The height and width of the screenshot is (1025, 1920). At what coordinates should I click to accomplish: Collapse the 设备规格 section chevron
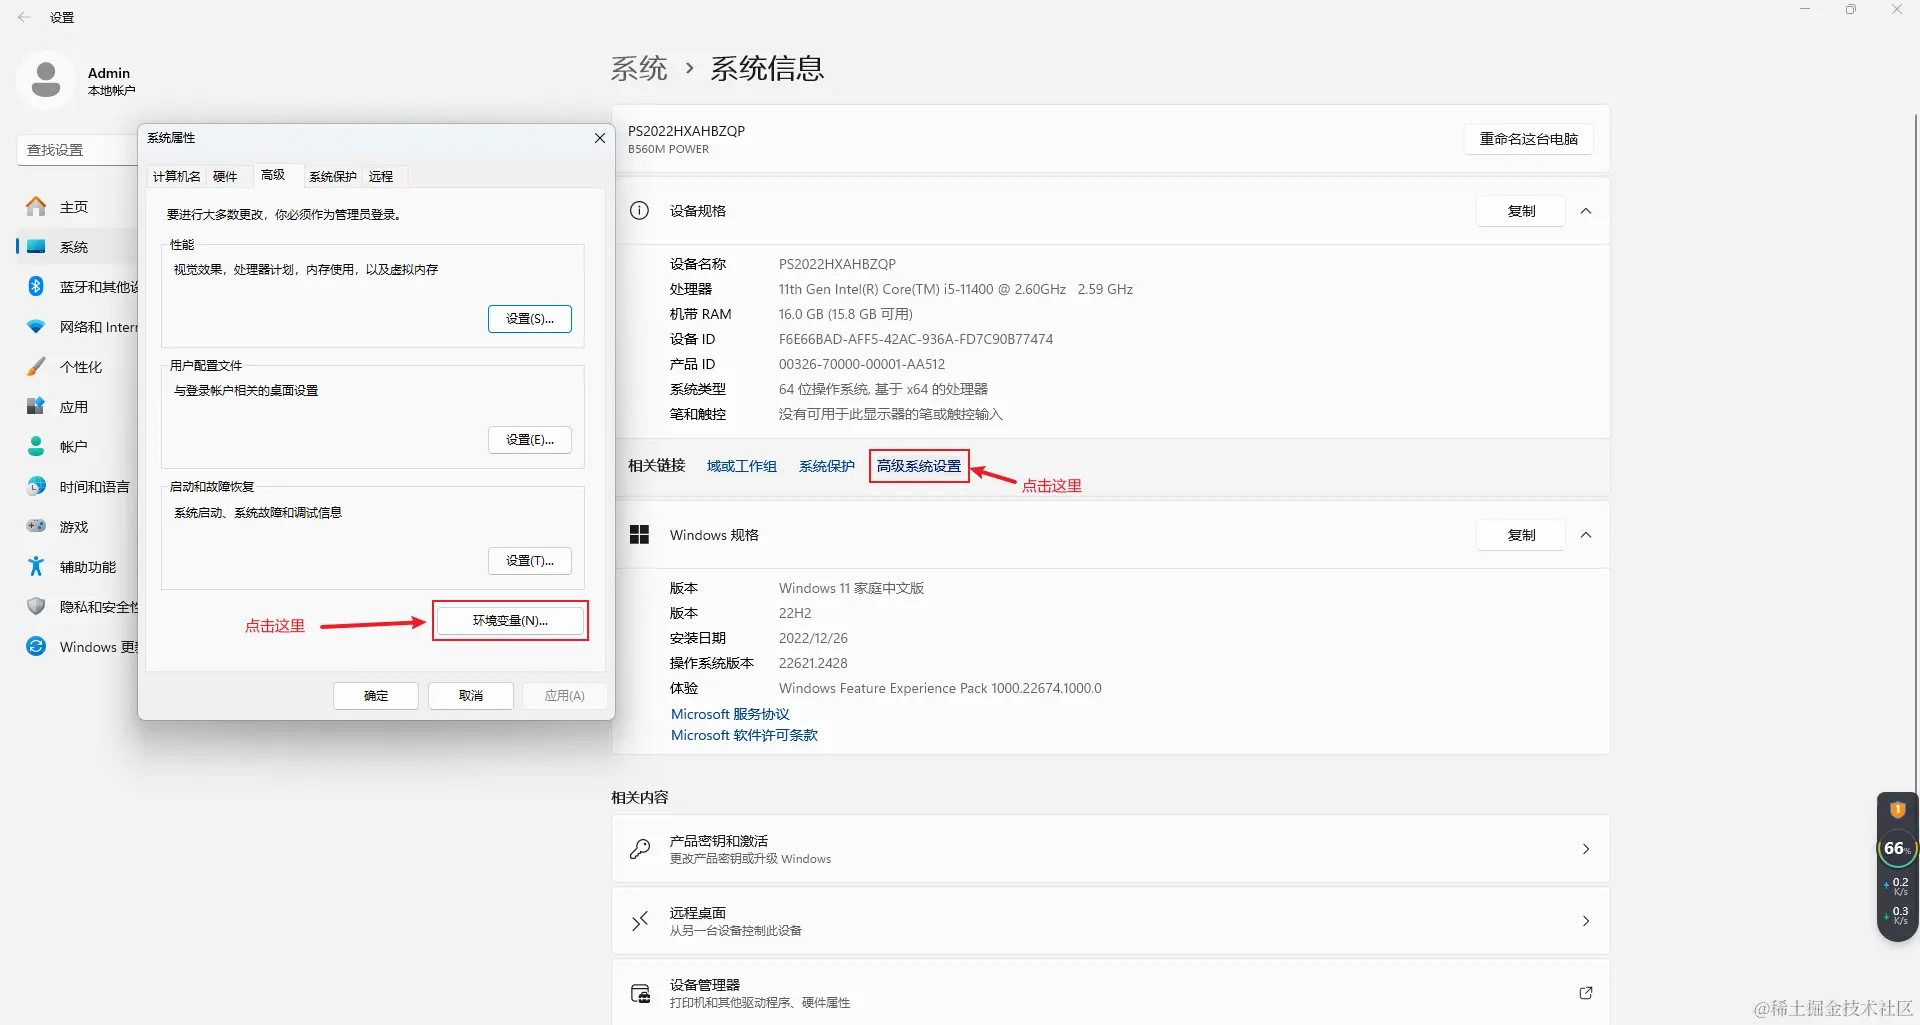click(x=1586, y=211)
